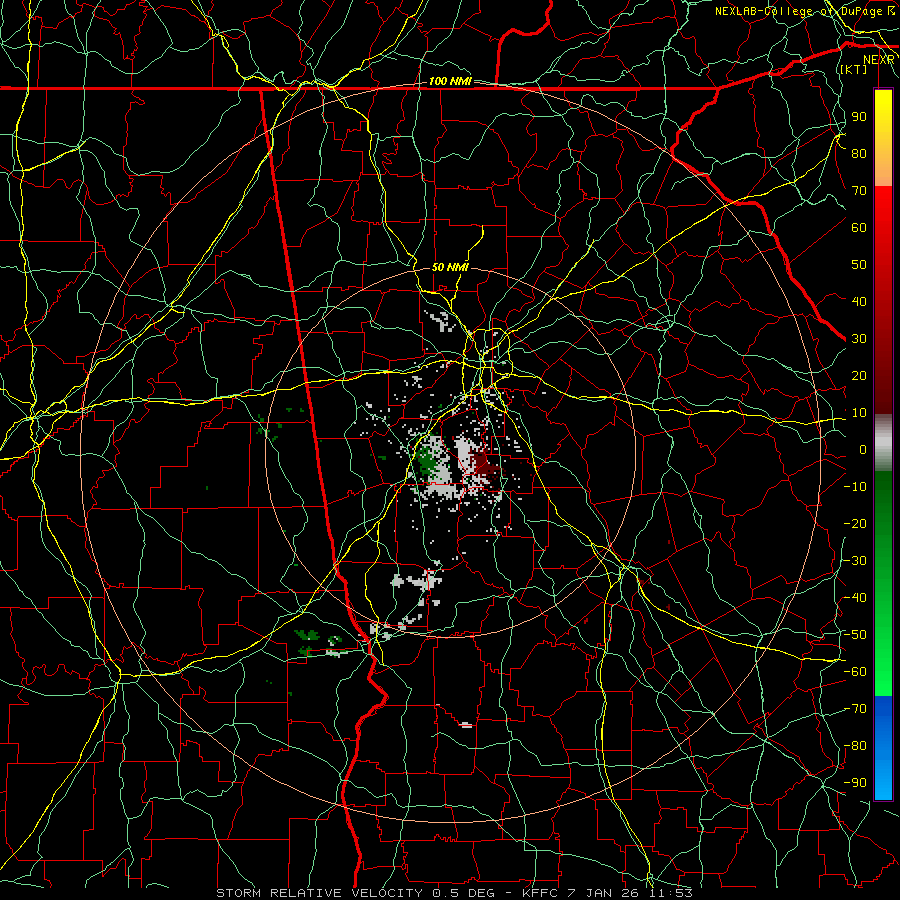Click the [KT] units label above the scale
Image resolution: width=900 pixels, height=900 pixels.
pyautogui.click(x=853, y=69)
